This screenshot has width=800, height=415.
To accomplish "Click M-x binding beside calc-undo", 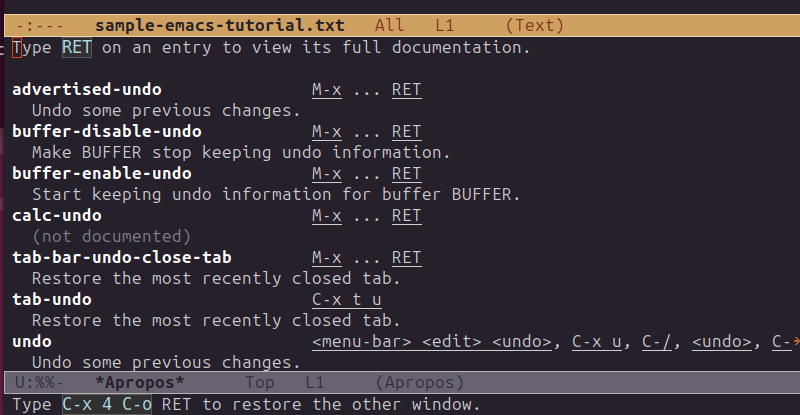I will [x=327, y=215].
